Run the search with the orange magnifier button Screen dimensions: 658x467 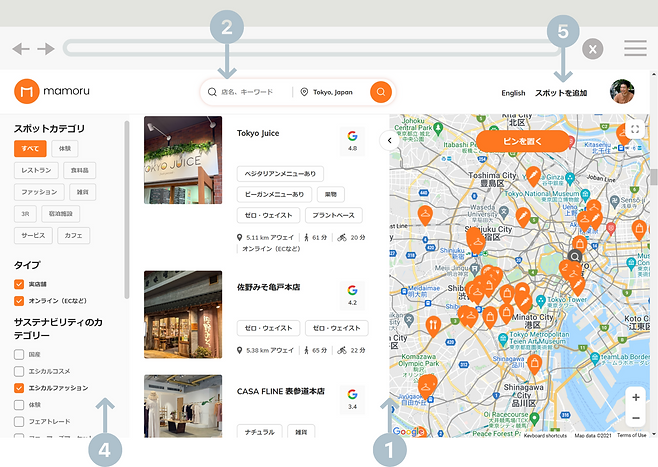tap(381, 92)
